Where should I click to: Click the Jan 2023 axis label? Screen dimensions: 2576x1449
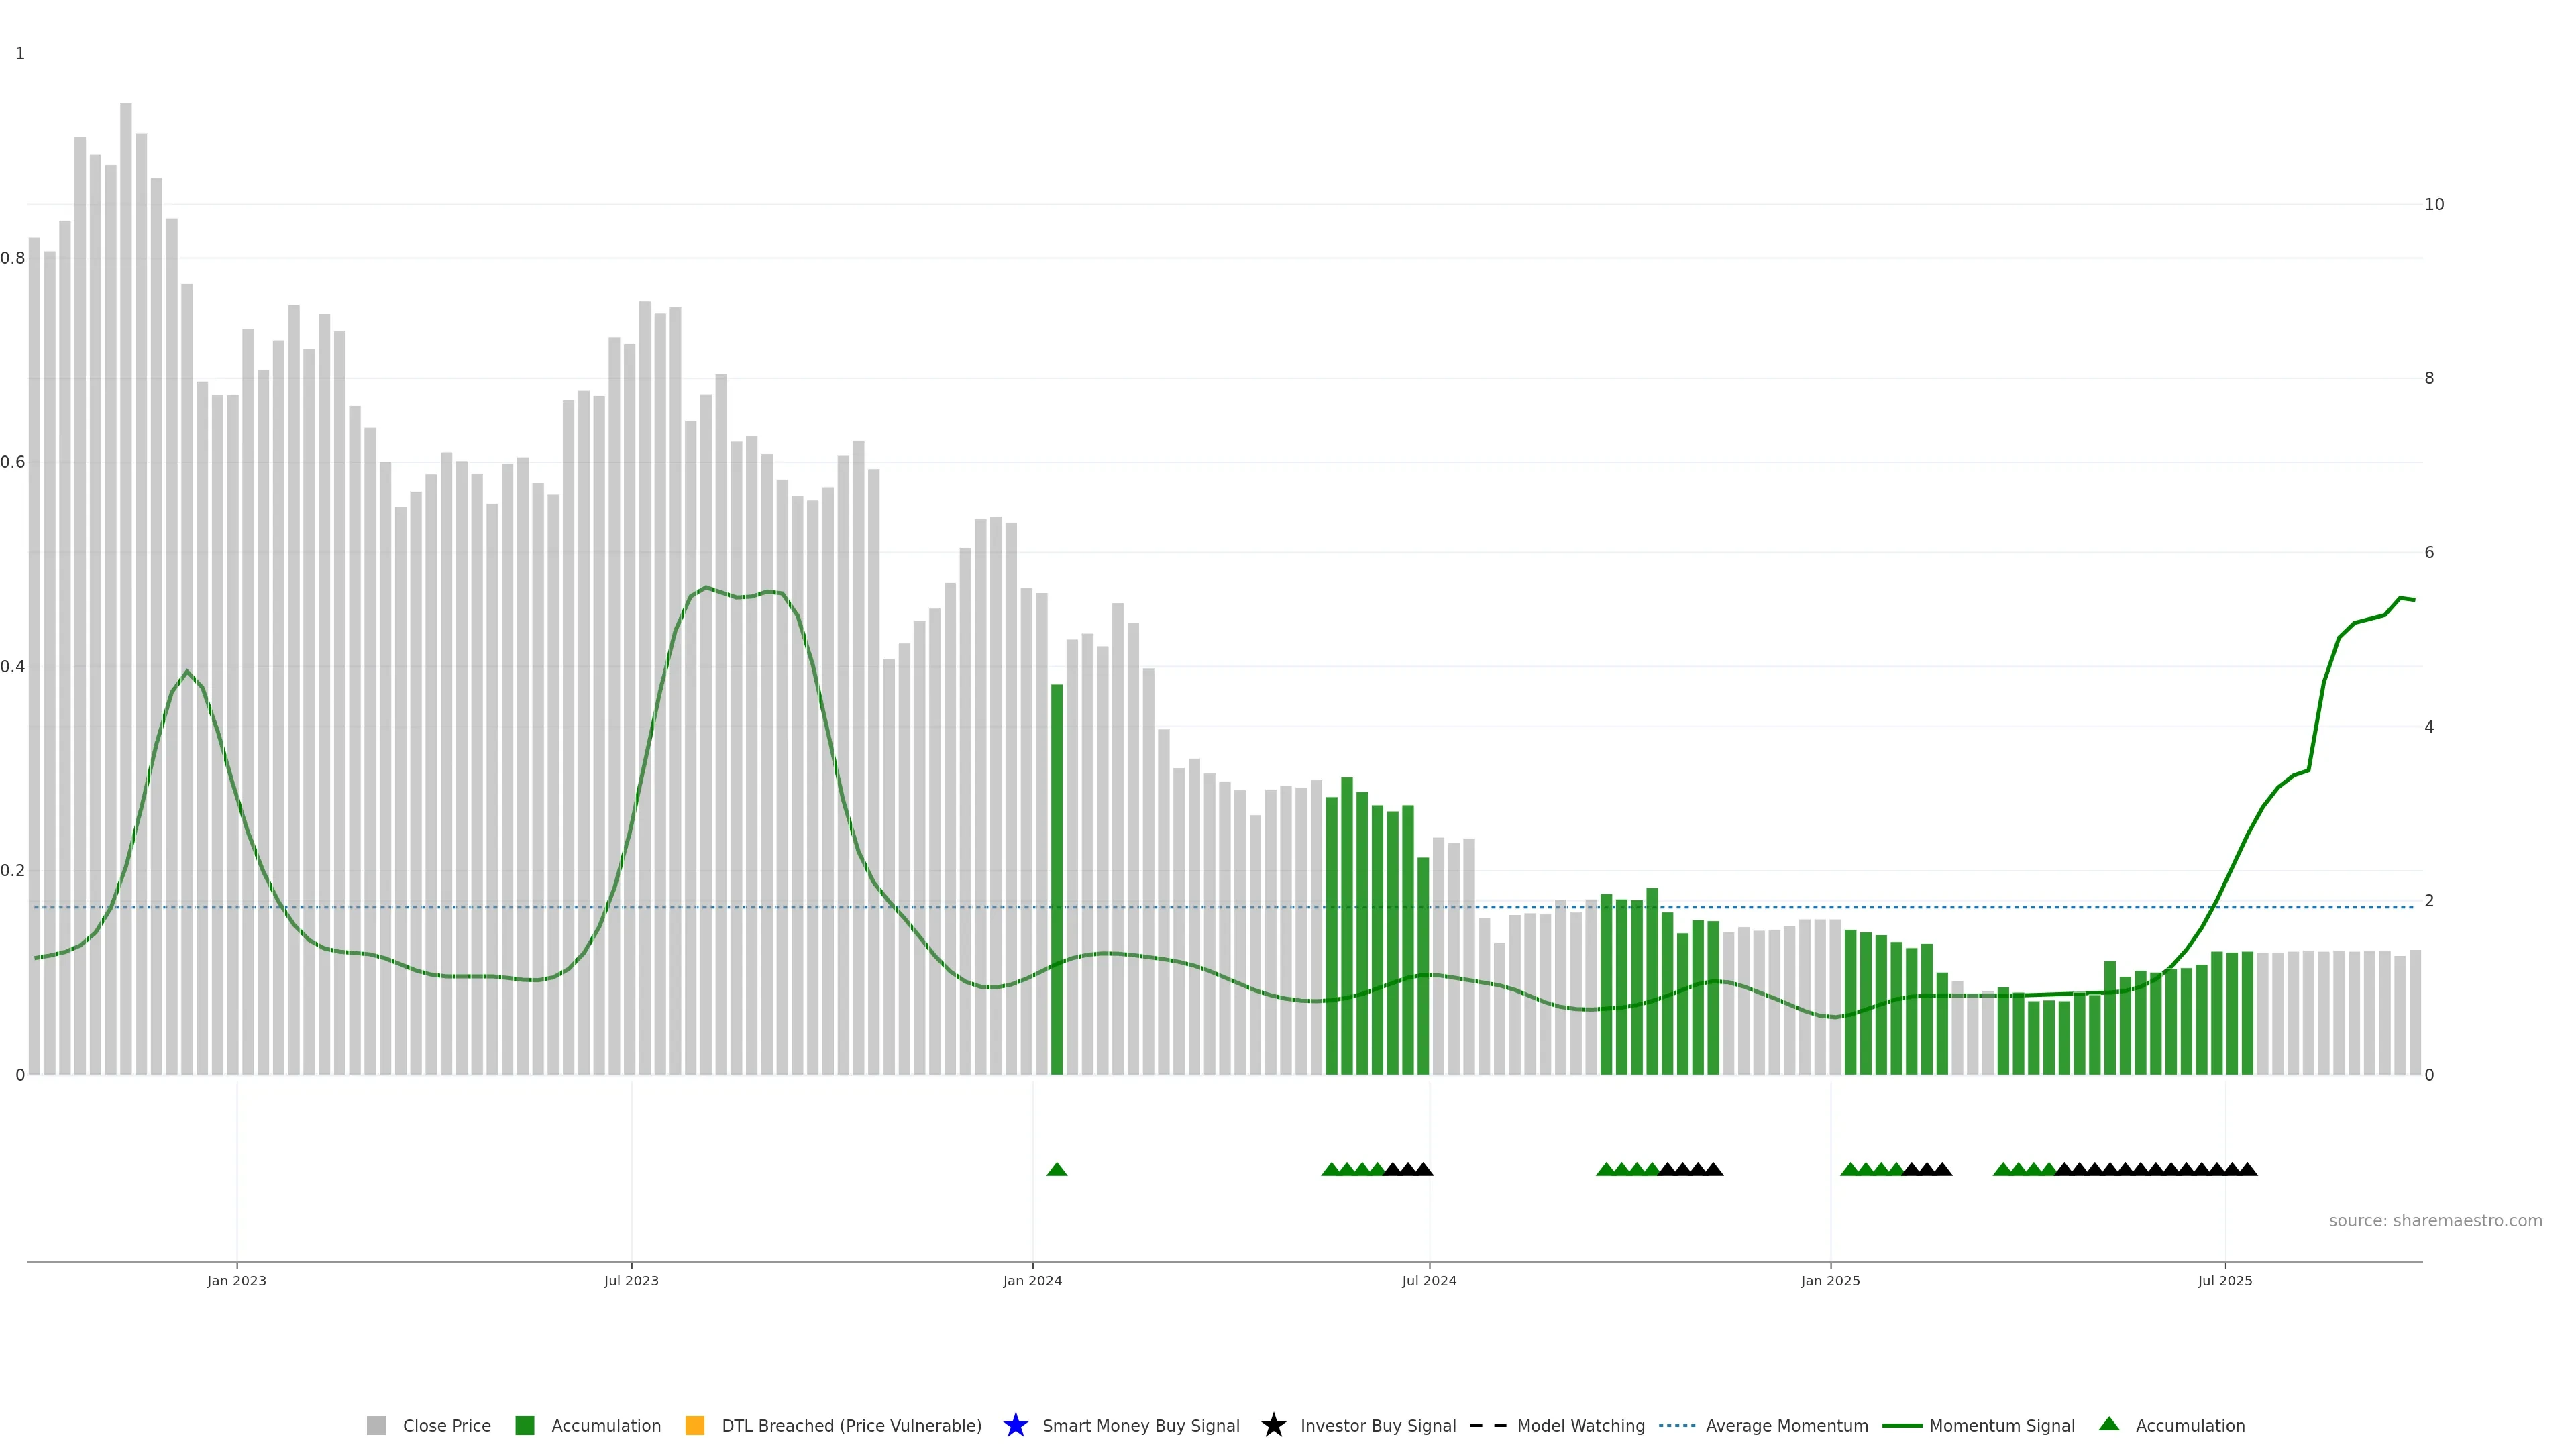pyautogui.click(x=237, y=1280)
